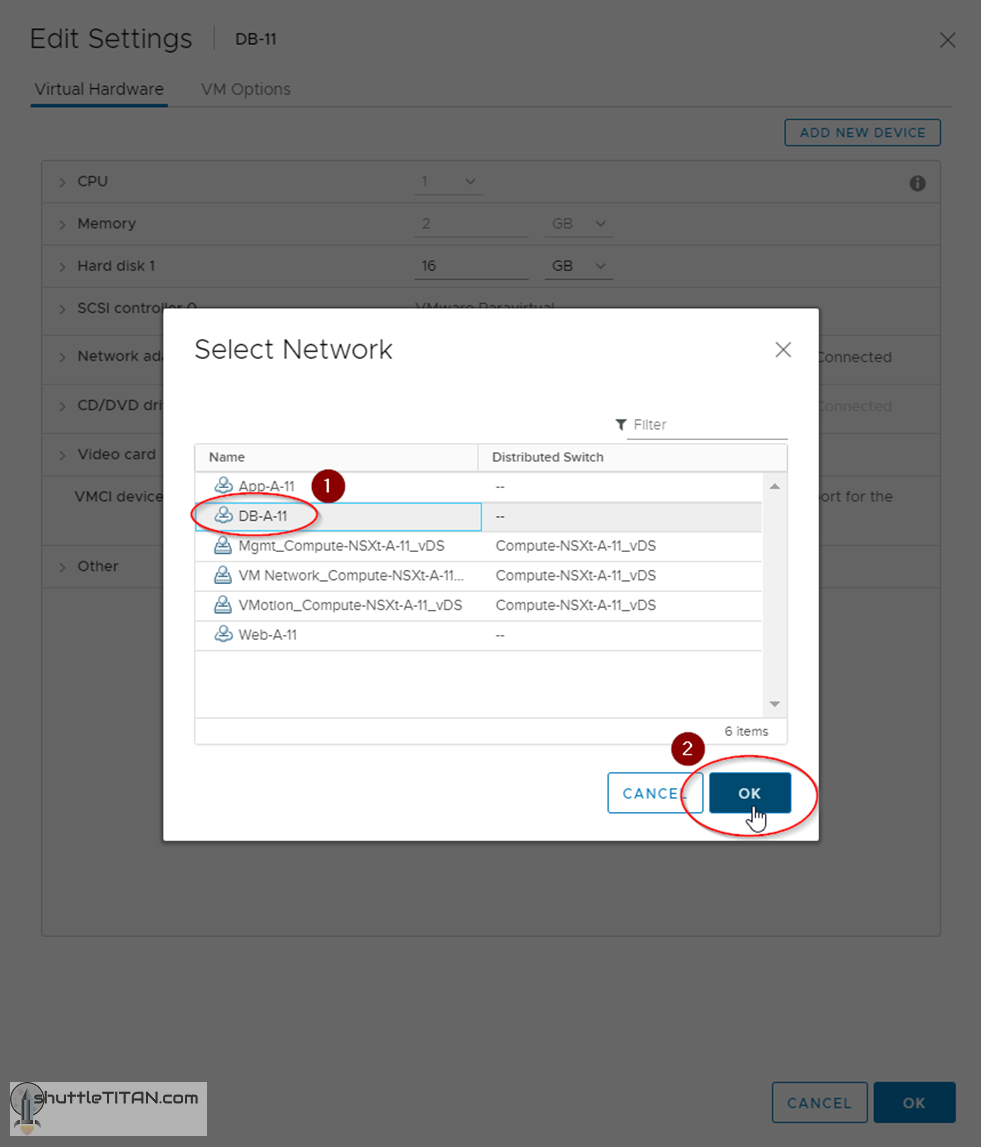Switch to the VM Options tab
The width and height of the screenshot is (981, 1147).
point(246,89)
